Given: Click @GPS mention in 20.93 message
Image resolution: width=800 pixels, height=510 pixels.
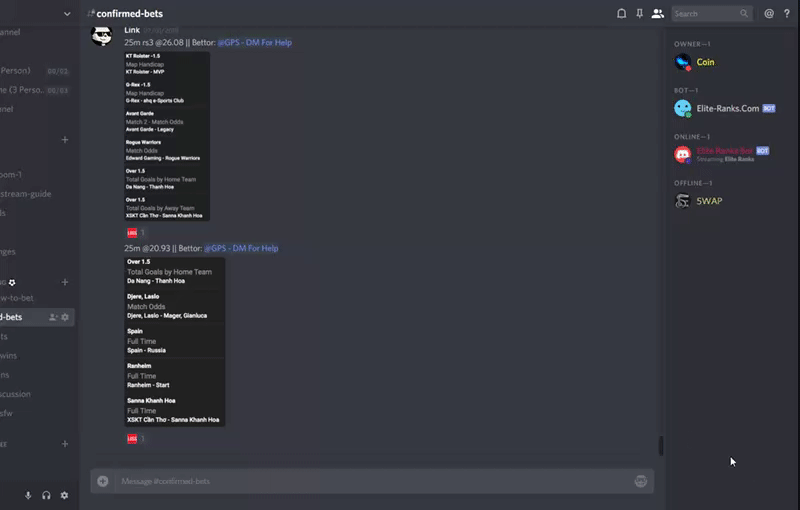Looking at the screenshot, I should click(x=241, y=248).
